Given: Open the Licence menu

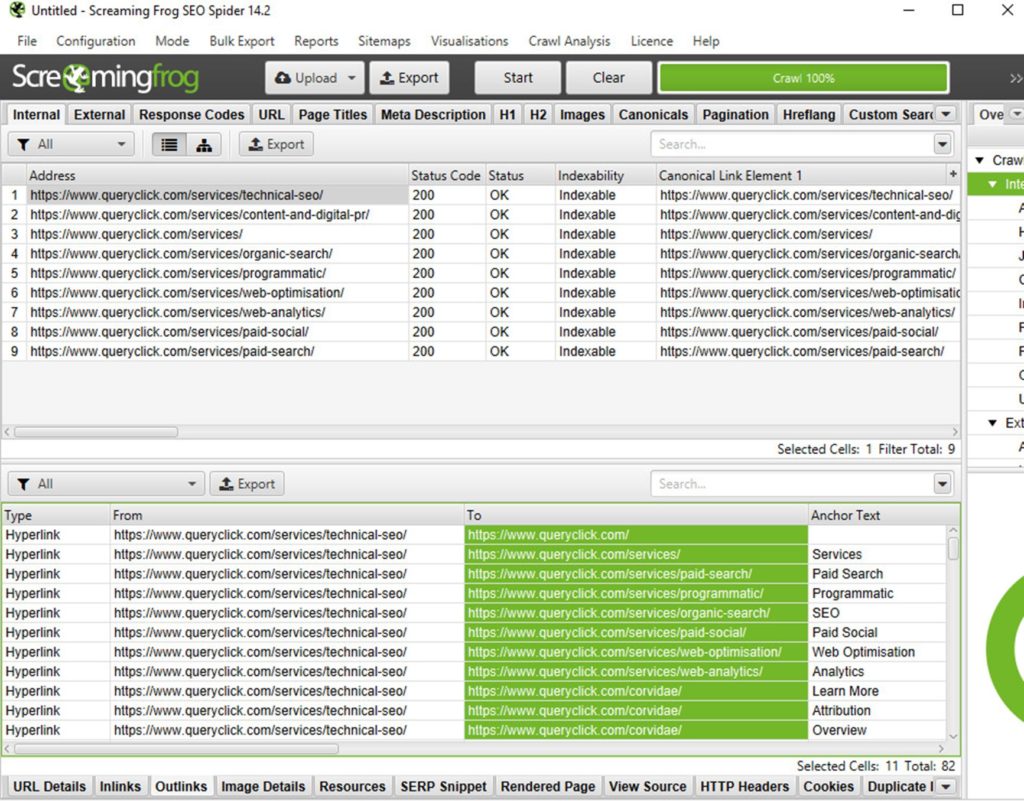Looking at the screenshot, I should (x=652, y=41).
